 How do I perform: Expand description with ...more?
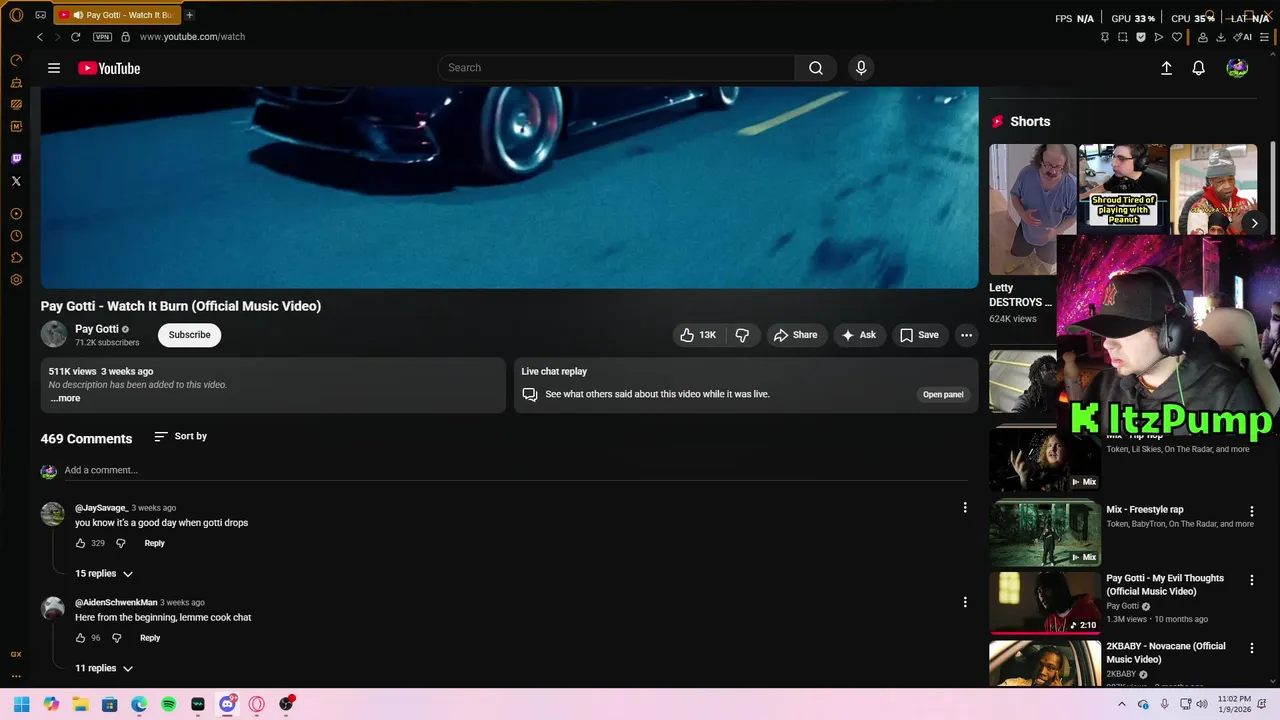click(65, 398)
